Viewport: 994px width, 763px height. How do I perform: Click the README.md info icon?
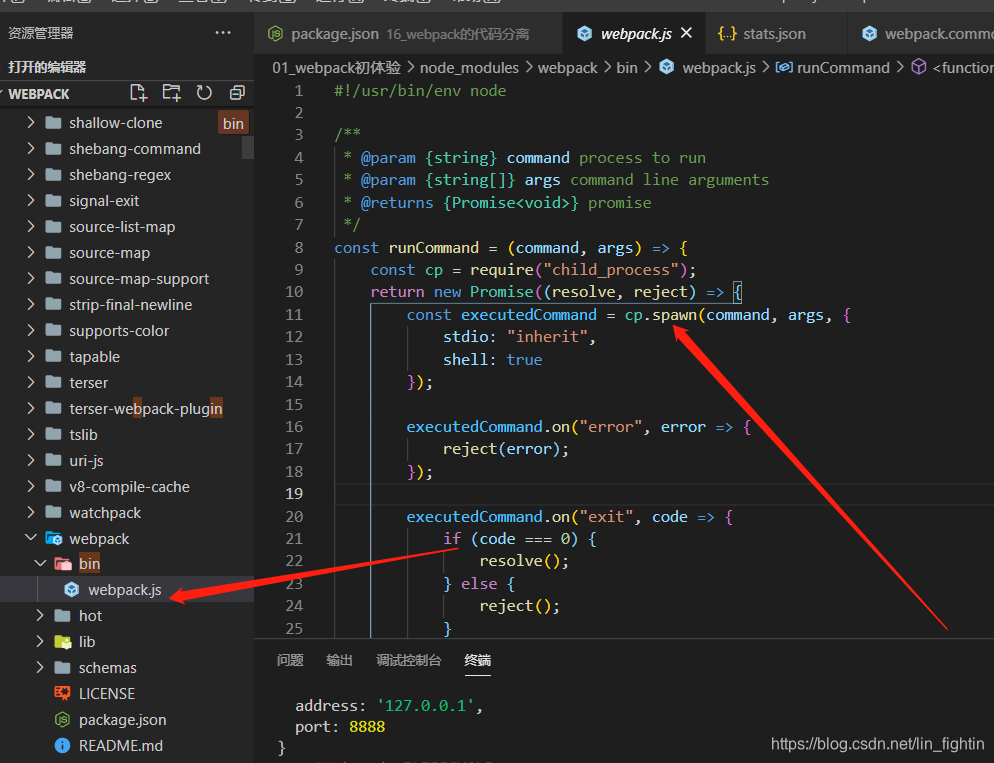tap(62, 746)
